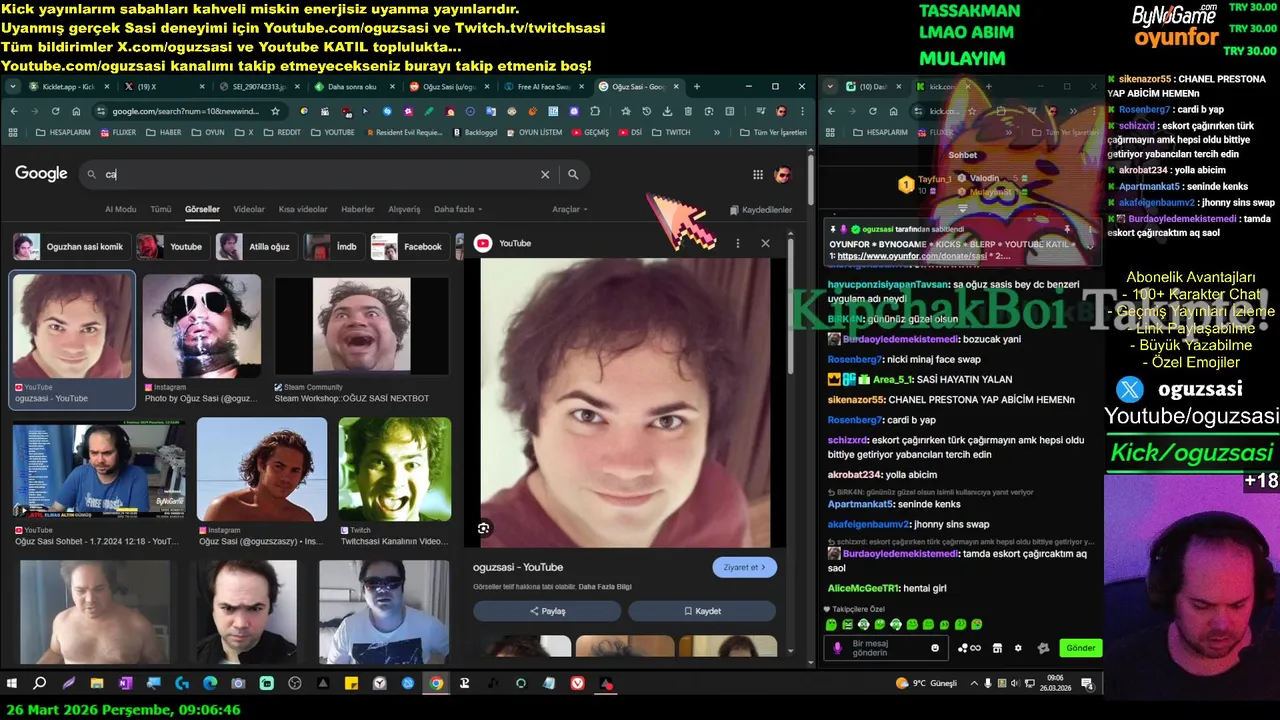Open the YOUTUBE bookmarks folder
The image size is (1280, 720).
pyautogui.click(x=333, y=132)
